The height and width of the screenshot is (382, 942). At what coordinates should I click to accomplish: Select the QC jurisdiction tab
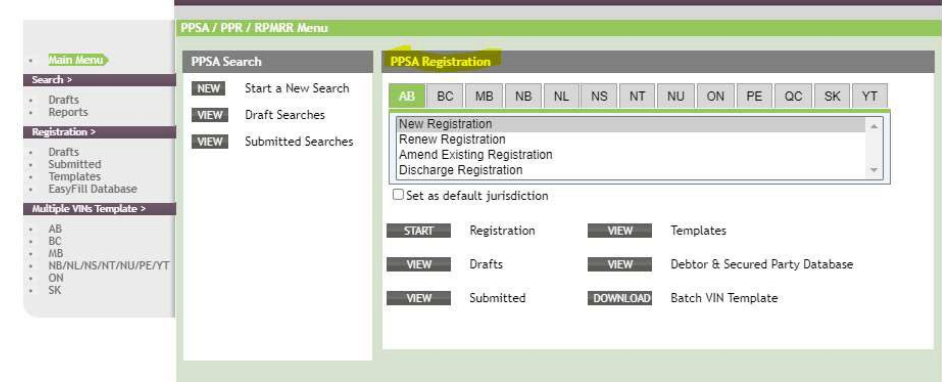point(793,96)
